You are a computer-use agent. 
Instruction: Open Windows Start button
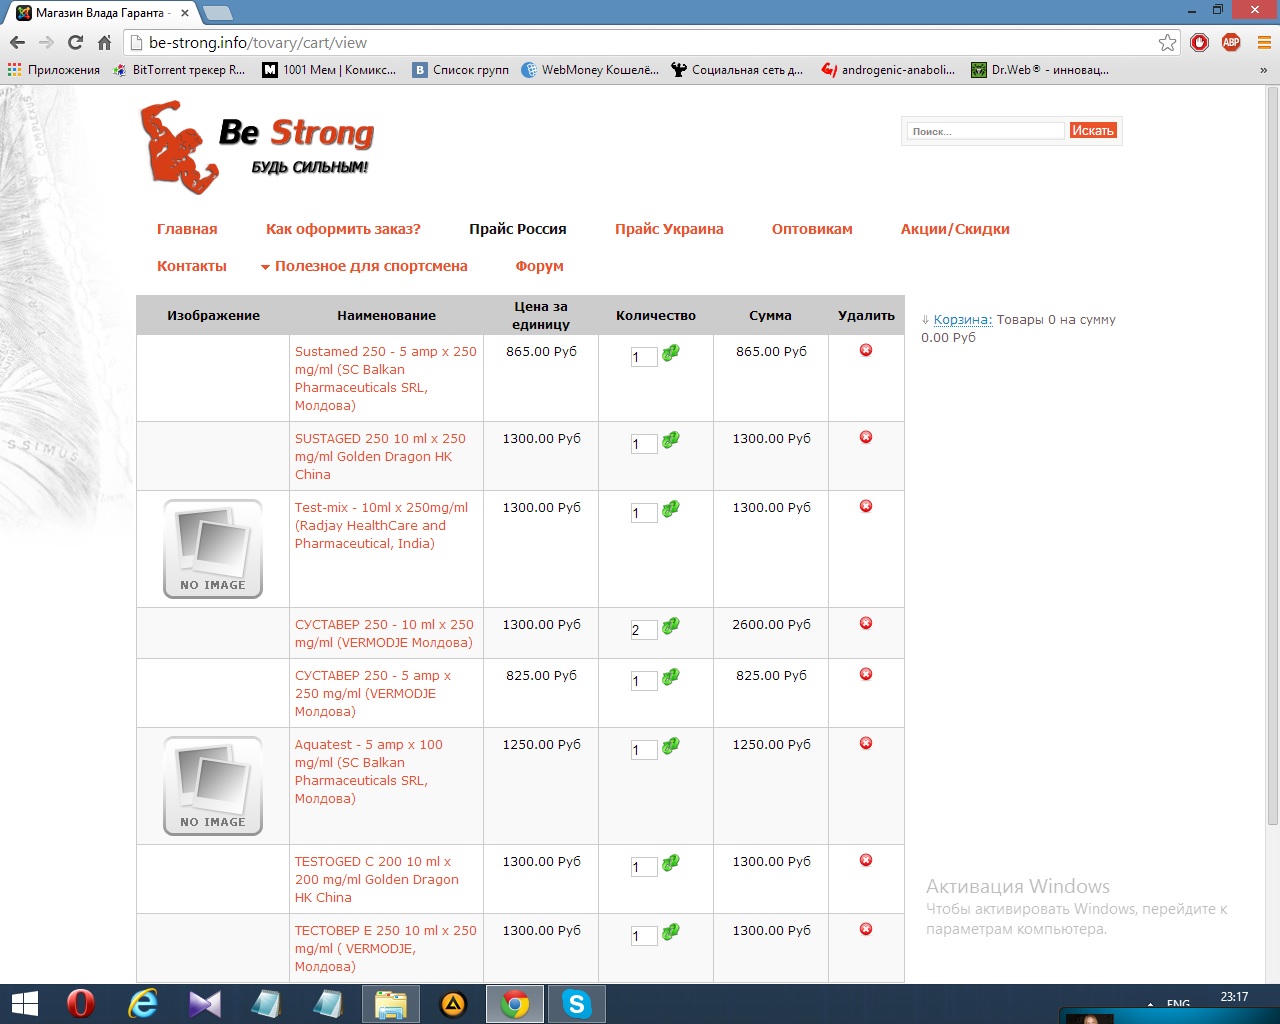coord(23,1003)
